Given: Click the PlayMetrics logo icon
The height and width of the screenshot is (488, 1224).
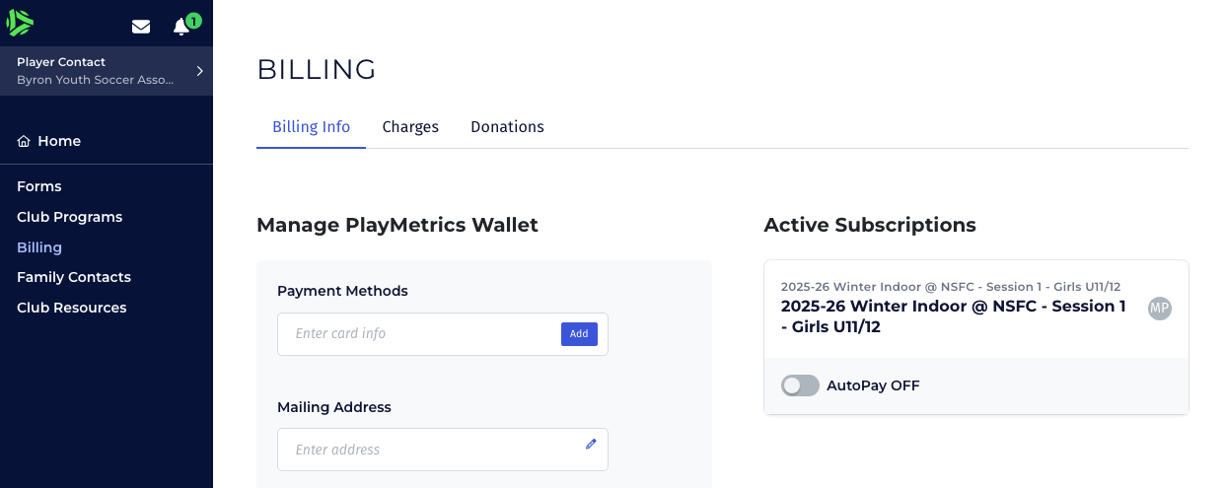Looking at the screenshot, I should (x=20, y=22).
